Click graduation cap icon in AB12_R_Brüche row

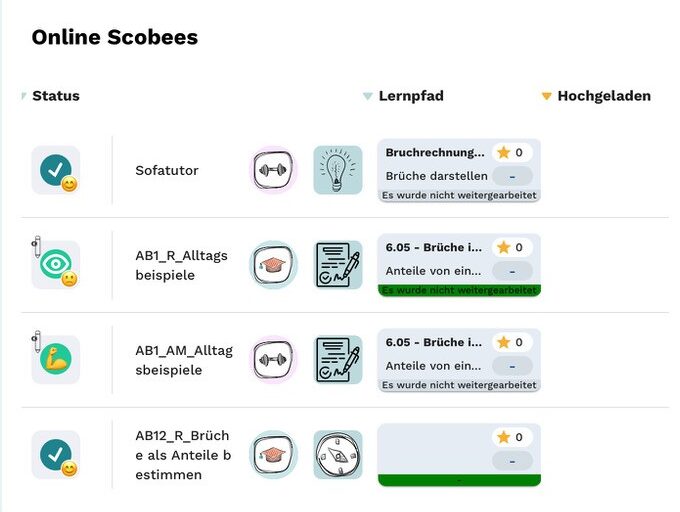pos(273,455)
